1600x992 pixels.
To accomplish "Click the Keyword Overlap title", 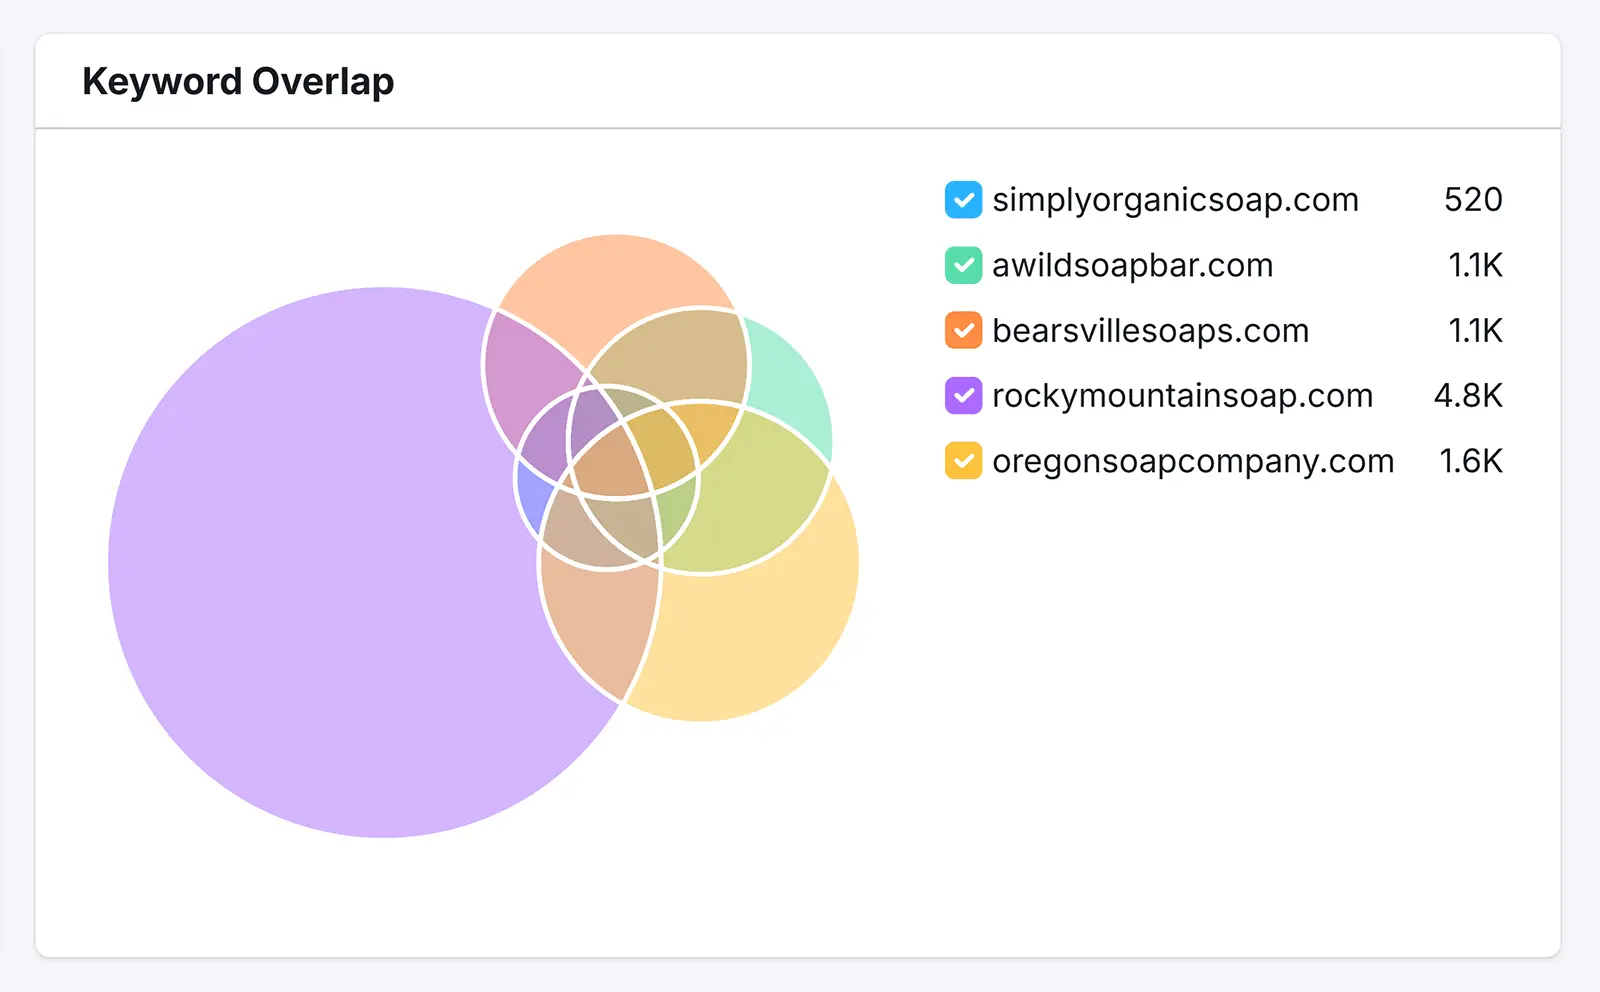I will pos(239,81).
